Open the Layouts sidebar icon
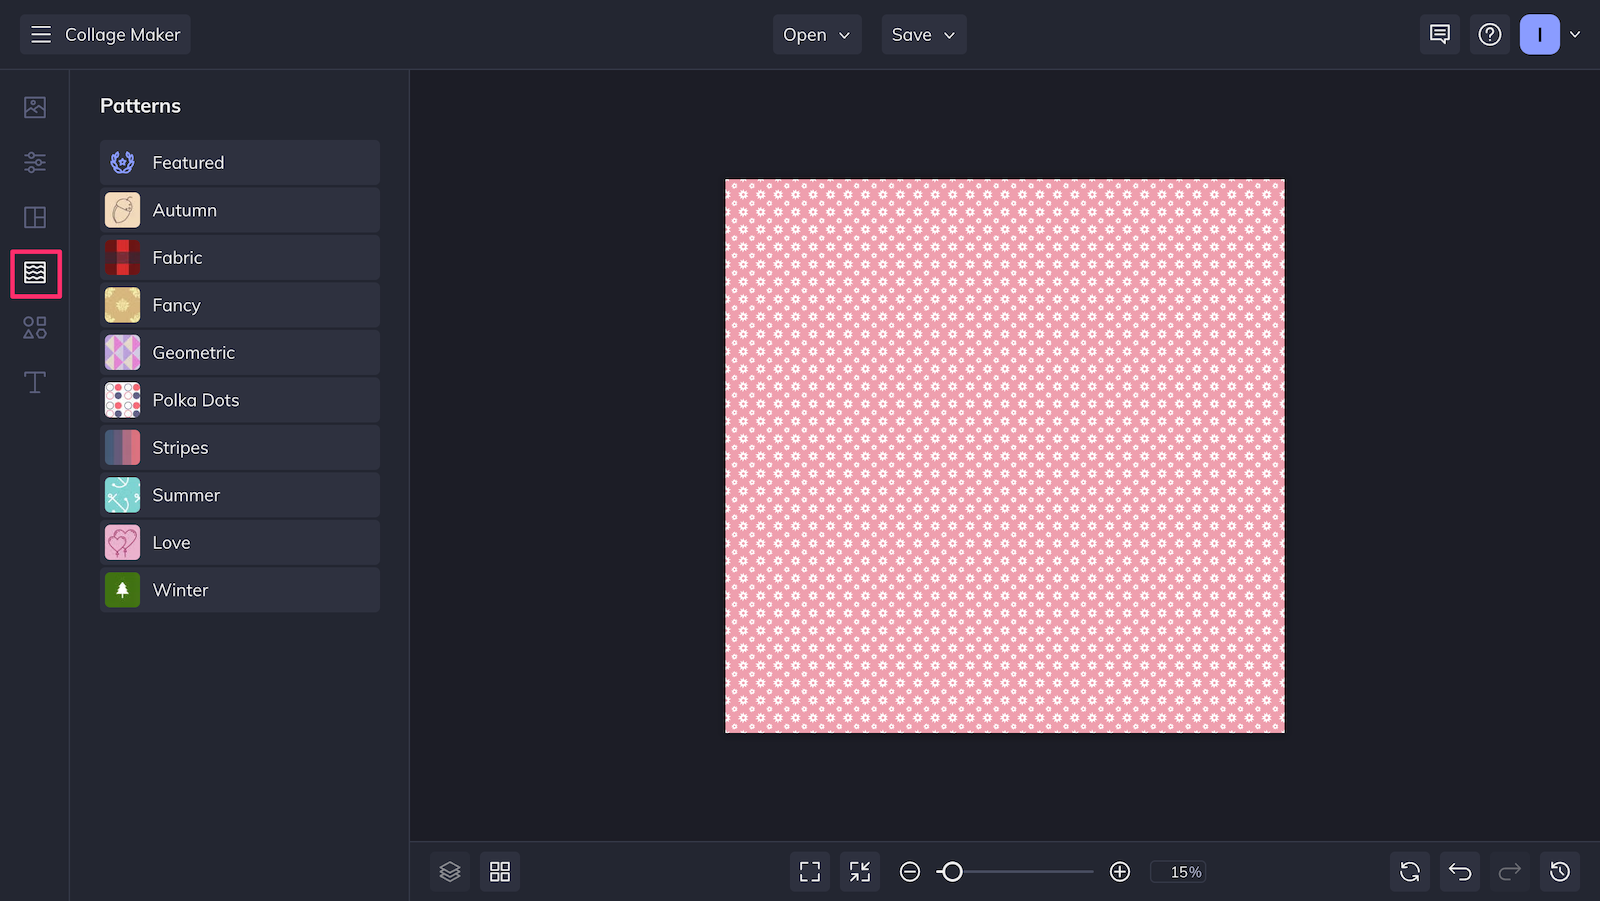 35,217
